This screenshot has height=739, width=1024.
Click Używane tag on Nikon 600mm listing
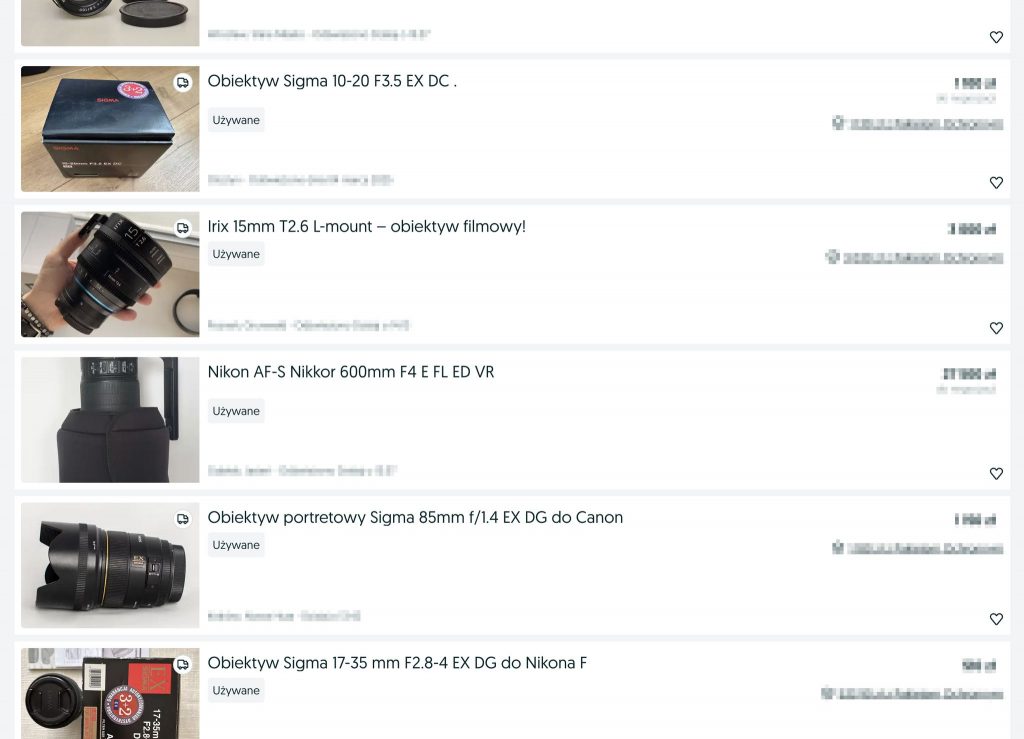236,411
